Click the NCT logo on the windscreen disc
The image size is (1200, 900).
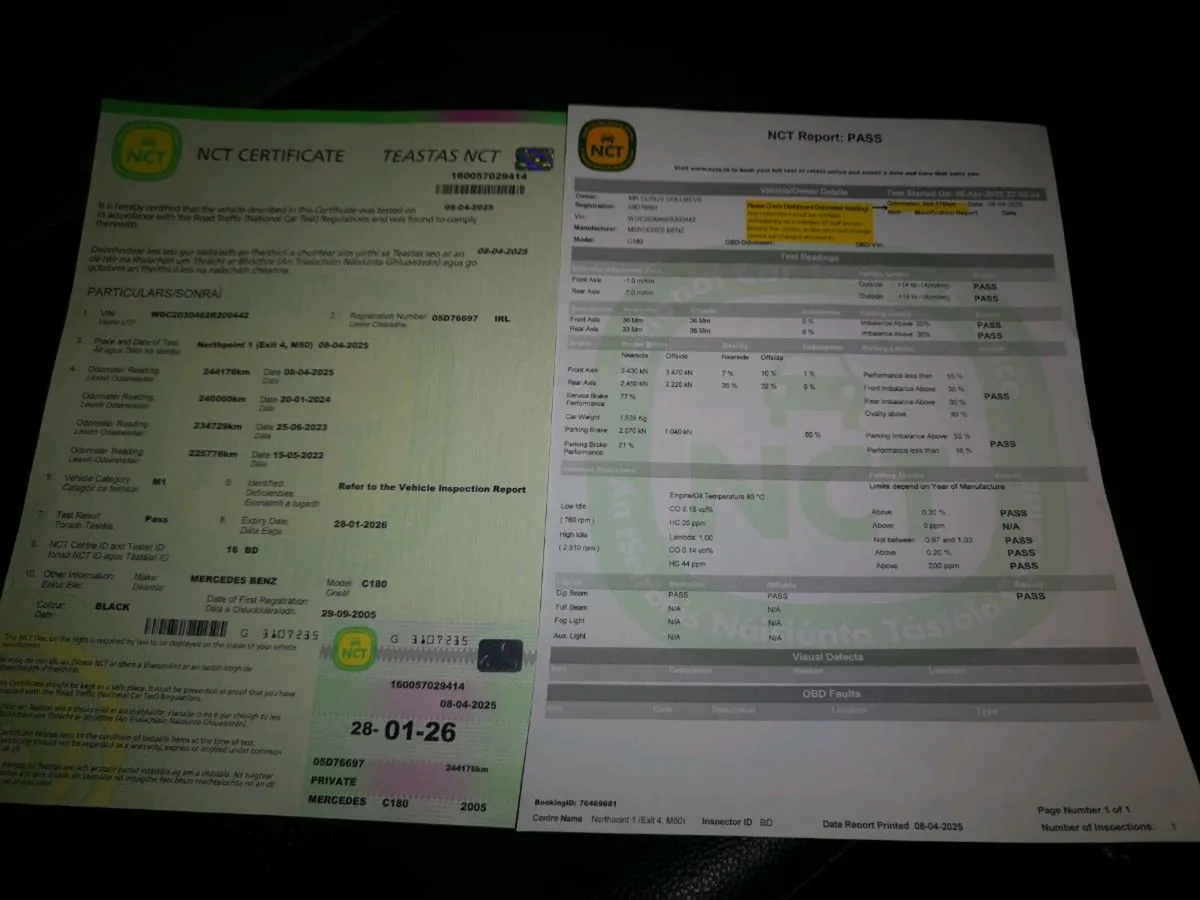354,649
